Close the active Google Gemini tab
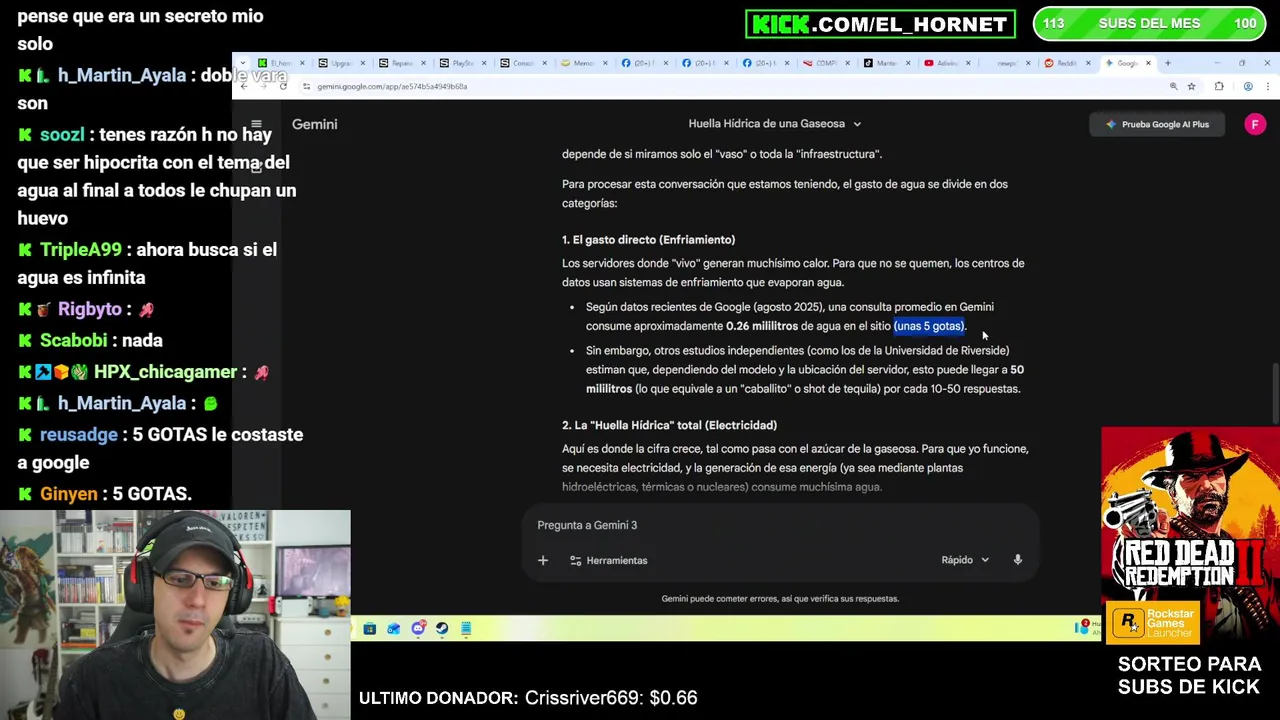This screenshot has height=720, width=1280. coord(1148,63)
